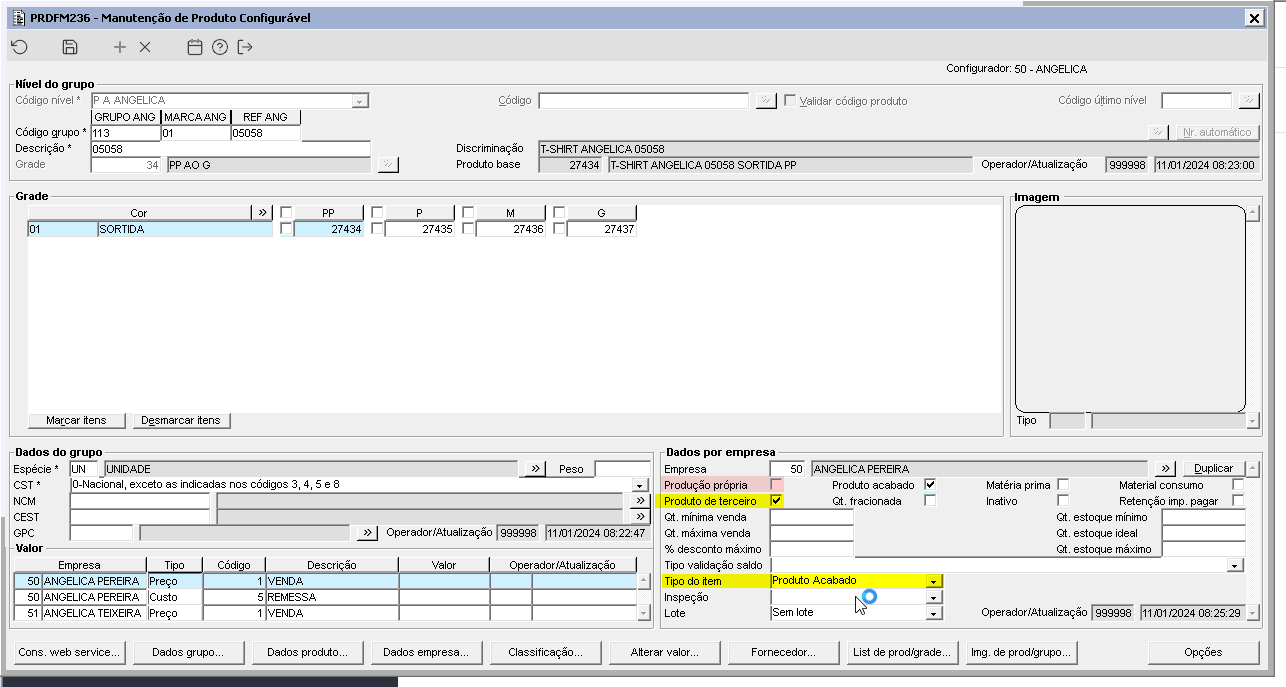Toggle Qt. fracionada checkbox
The image size is (1286, 687).
pos(930,500)
